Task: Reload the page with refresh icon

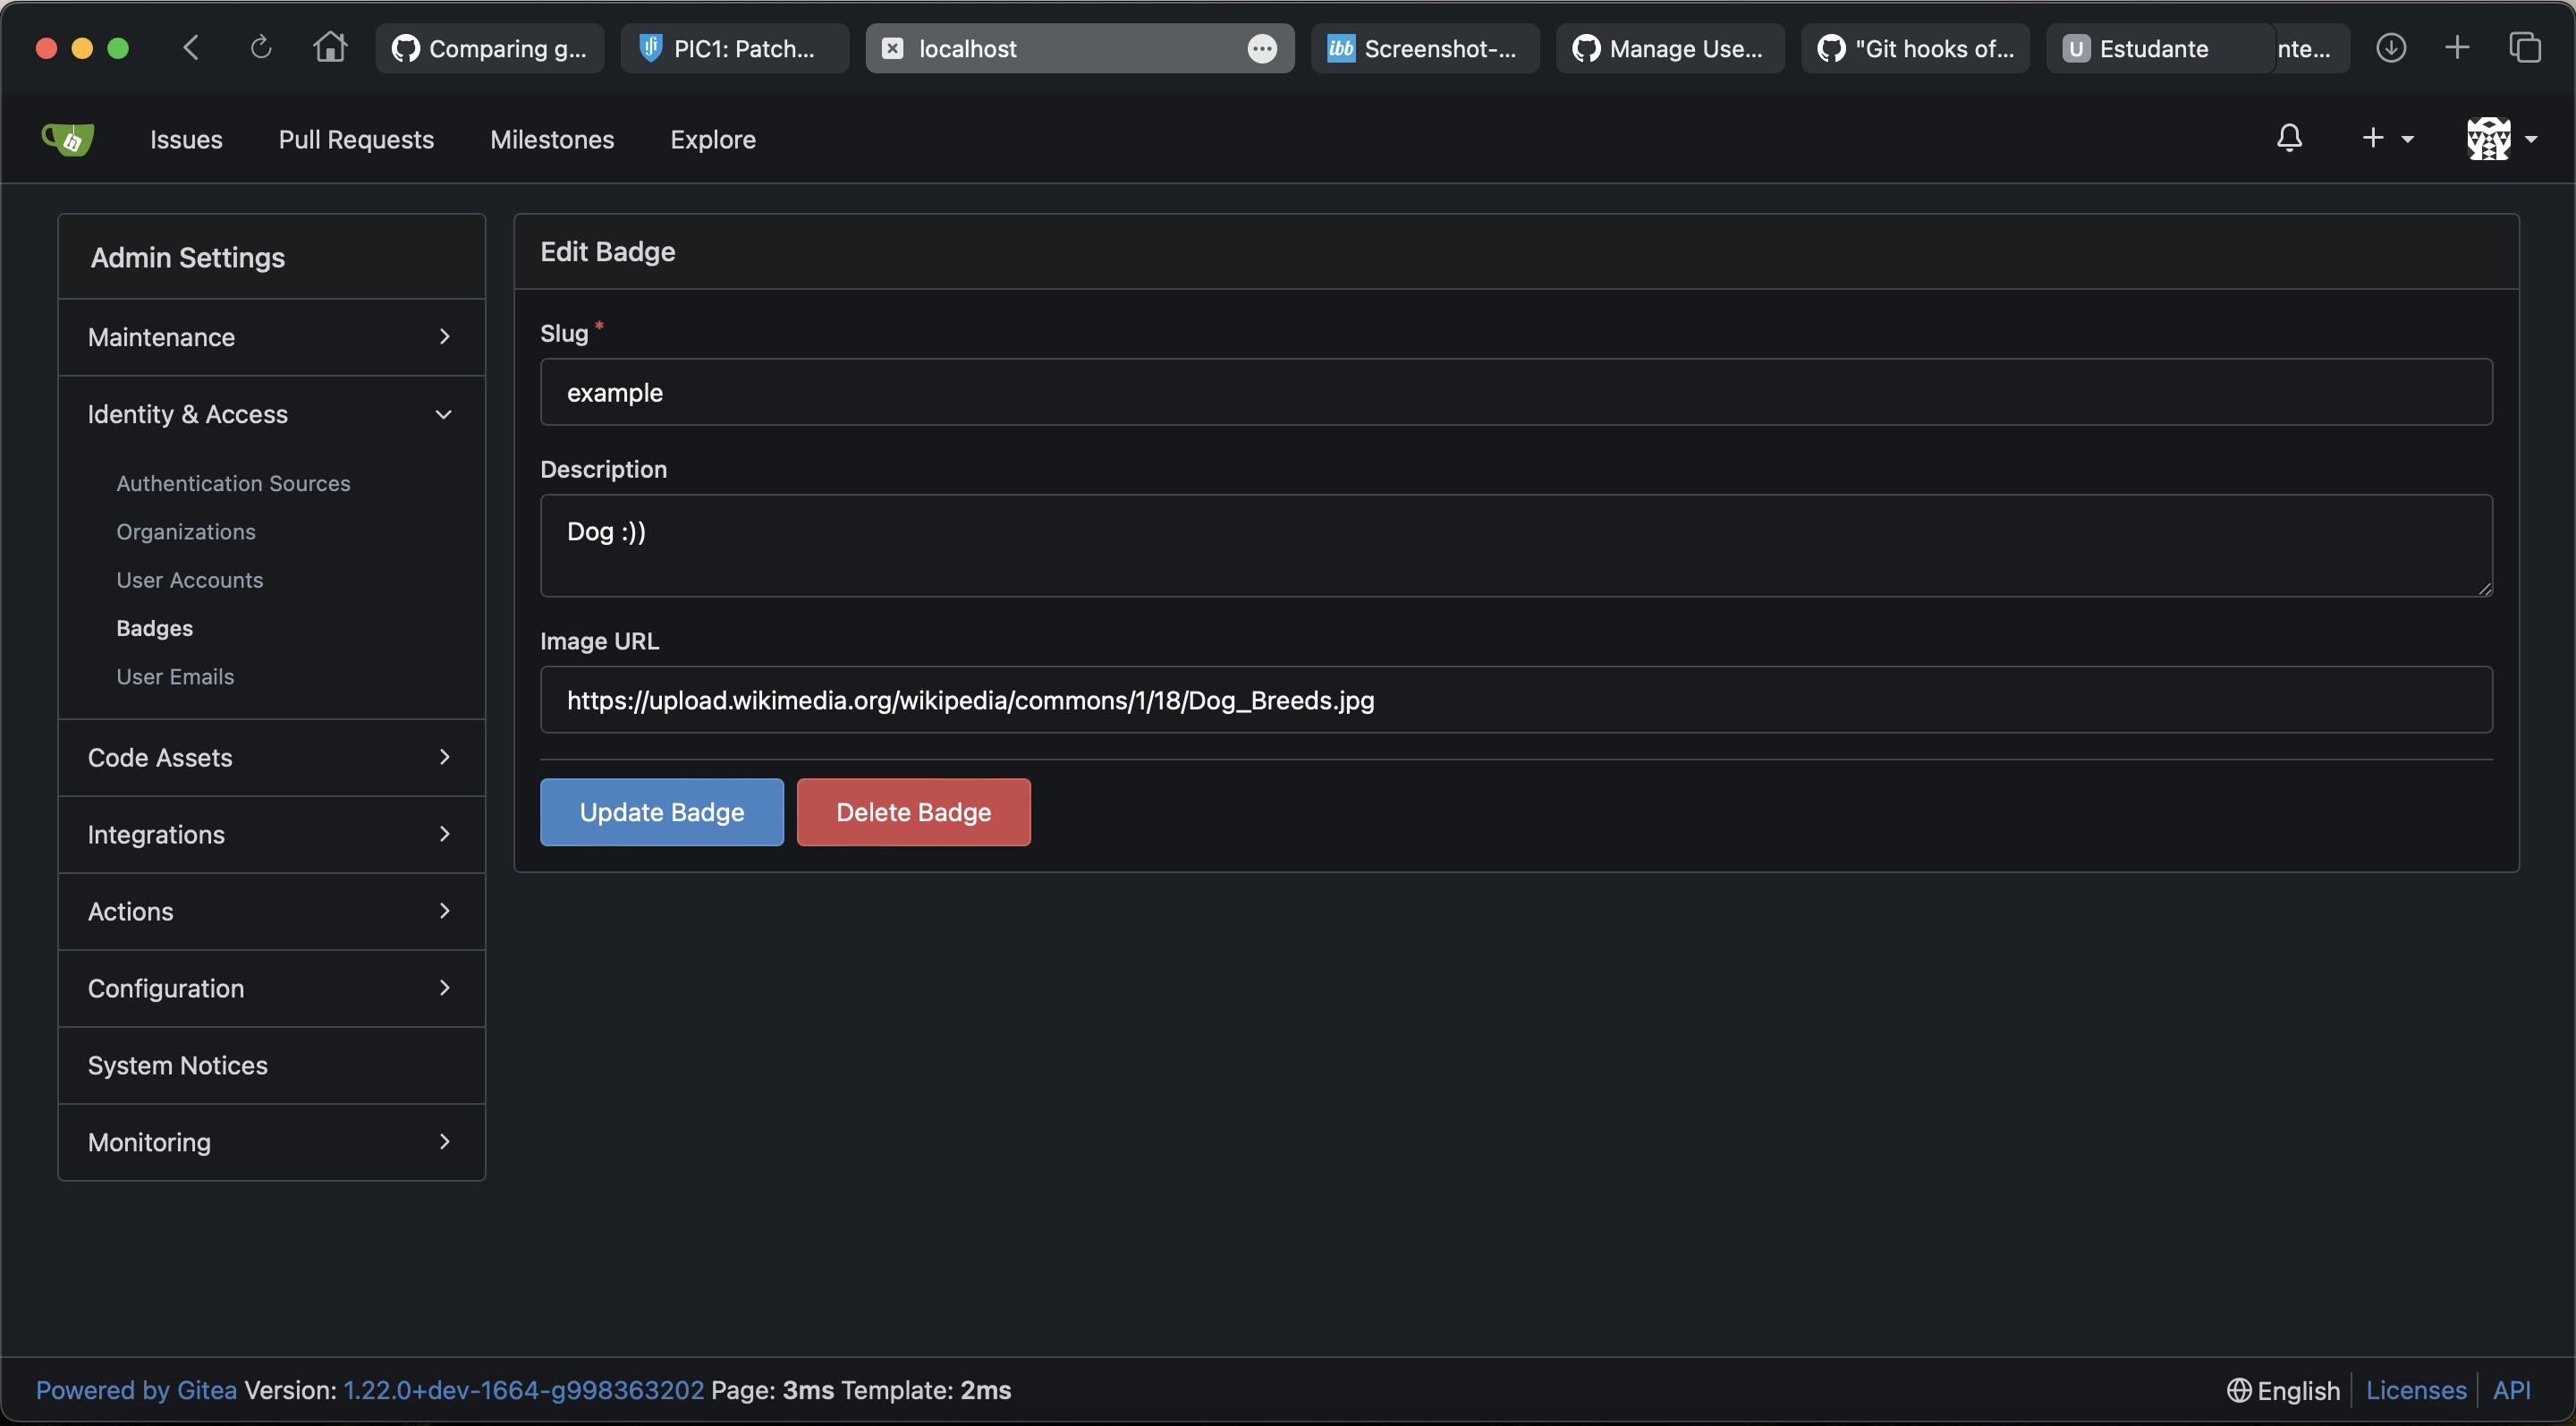Action: click(x=260, y=47)
